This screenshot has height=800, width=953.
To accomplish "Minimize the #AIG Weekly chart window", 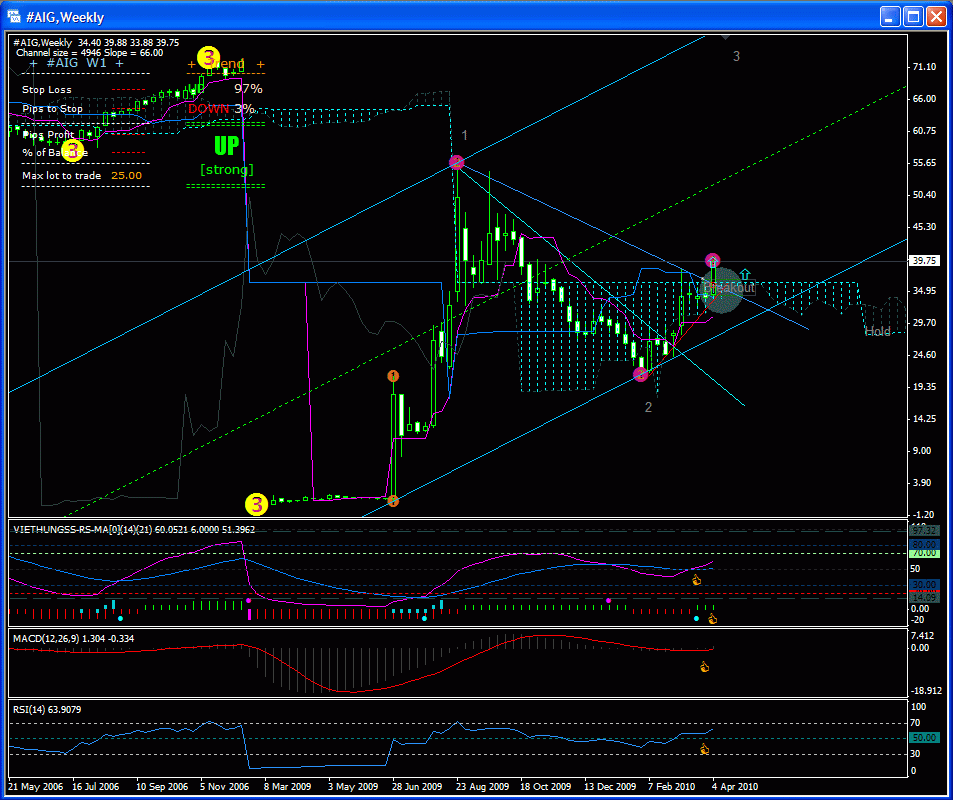I will point(889,17).
